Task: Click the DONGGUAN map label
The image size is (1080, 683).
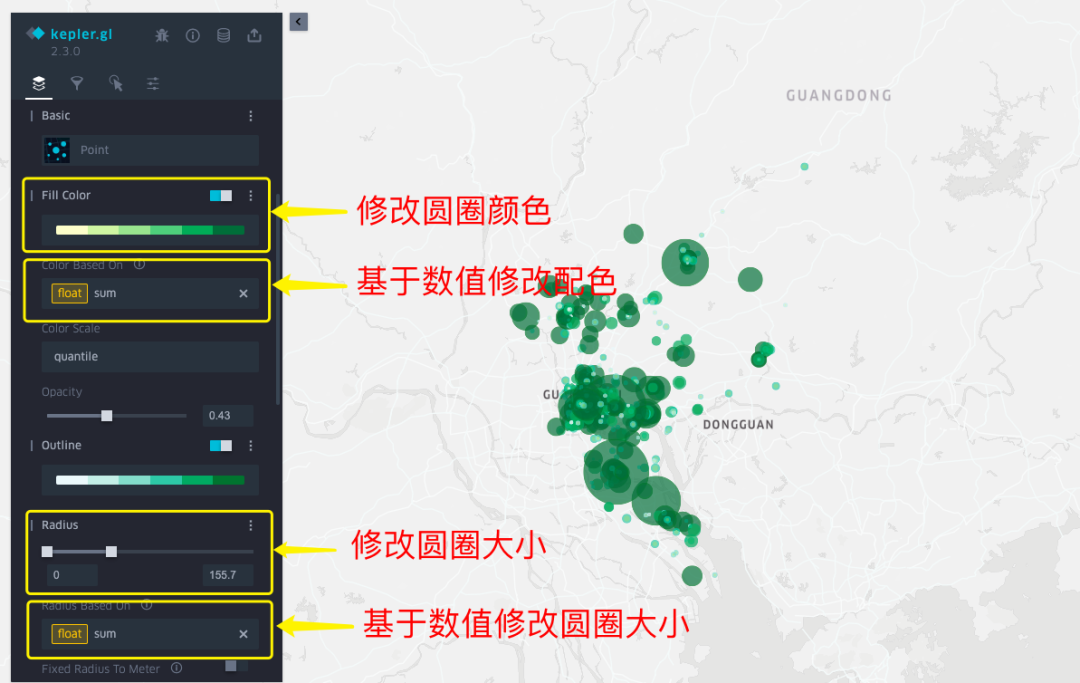Action: [x=738, y=425]
